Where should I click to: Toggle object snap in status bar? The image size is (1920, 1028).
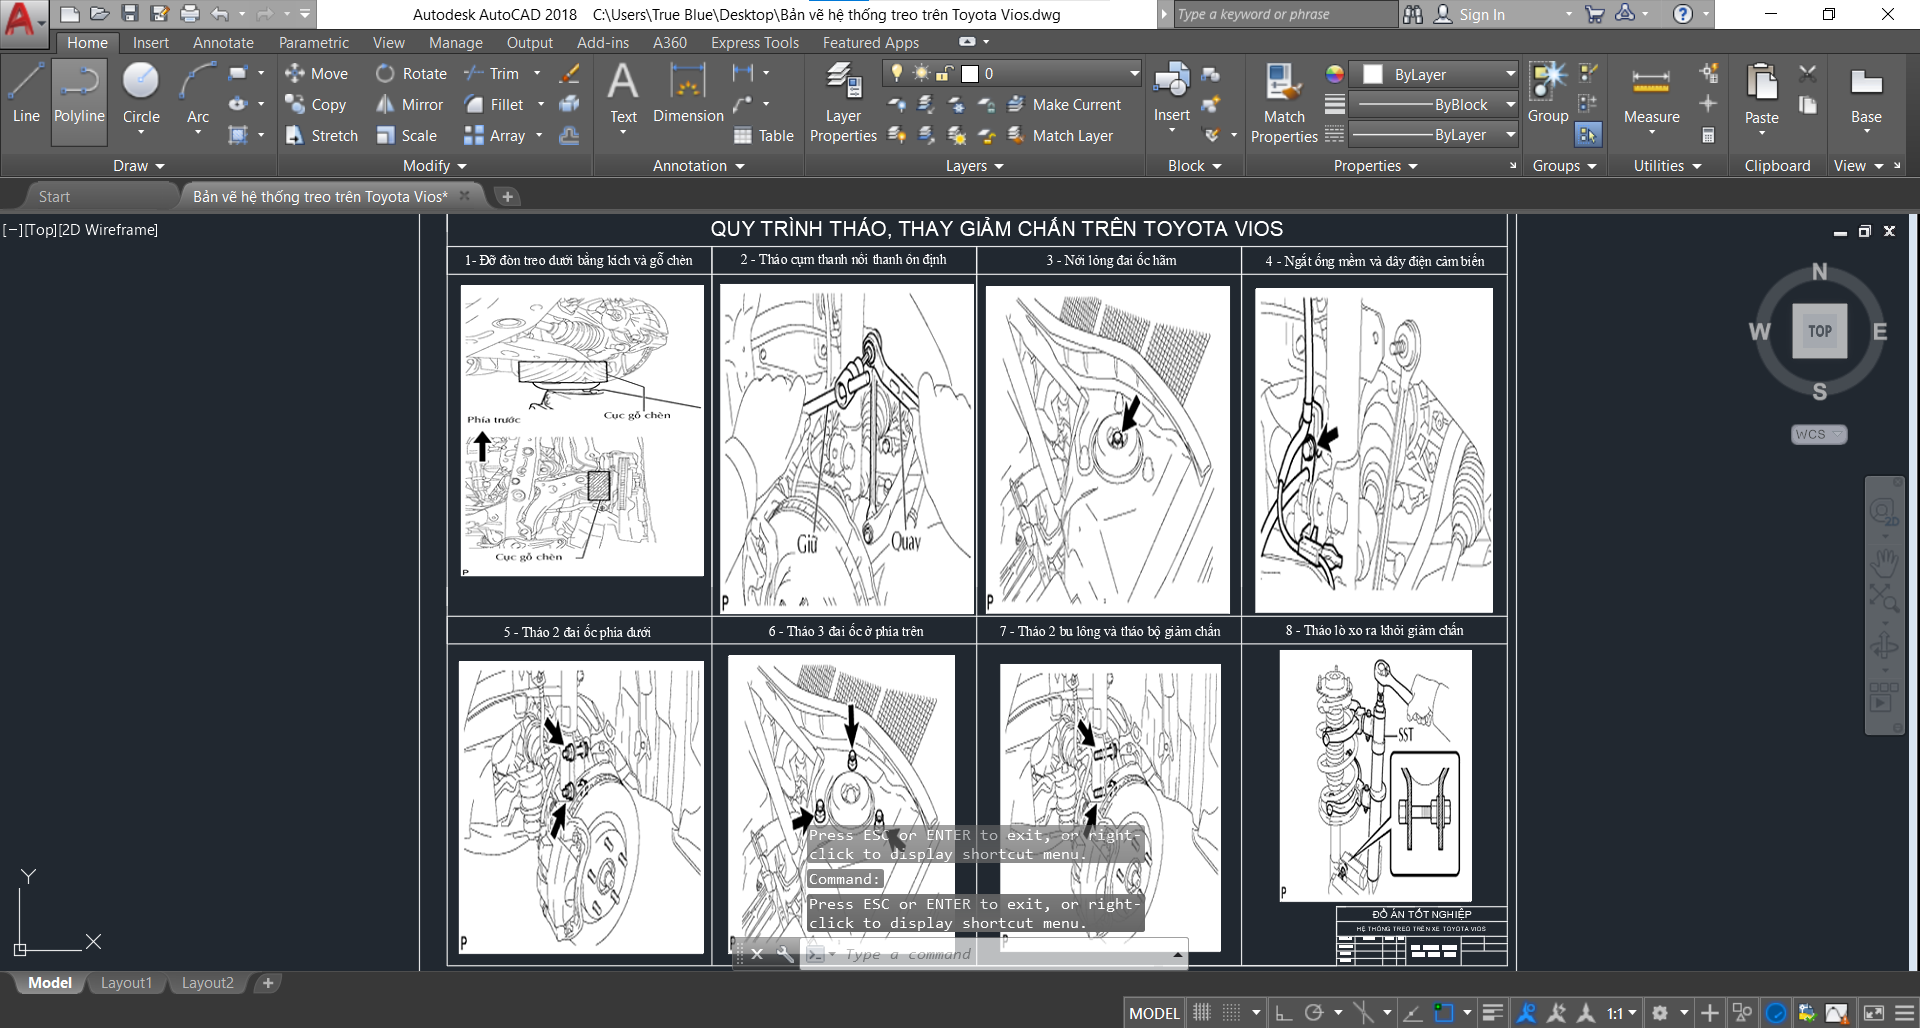pyautogui.click(x=1444, y=1012)
